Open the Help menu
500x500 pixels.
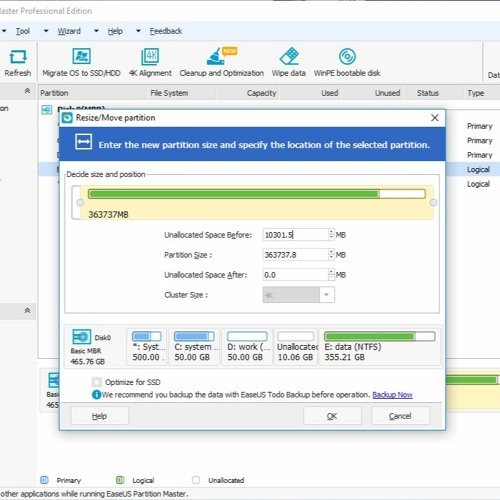pos(115,31)
